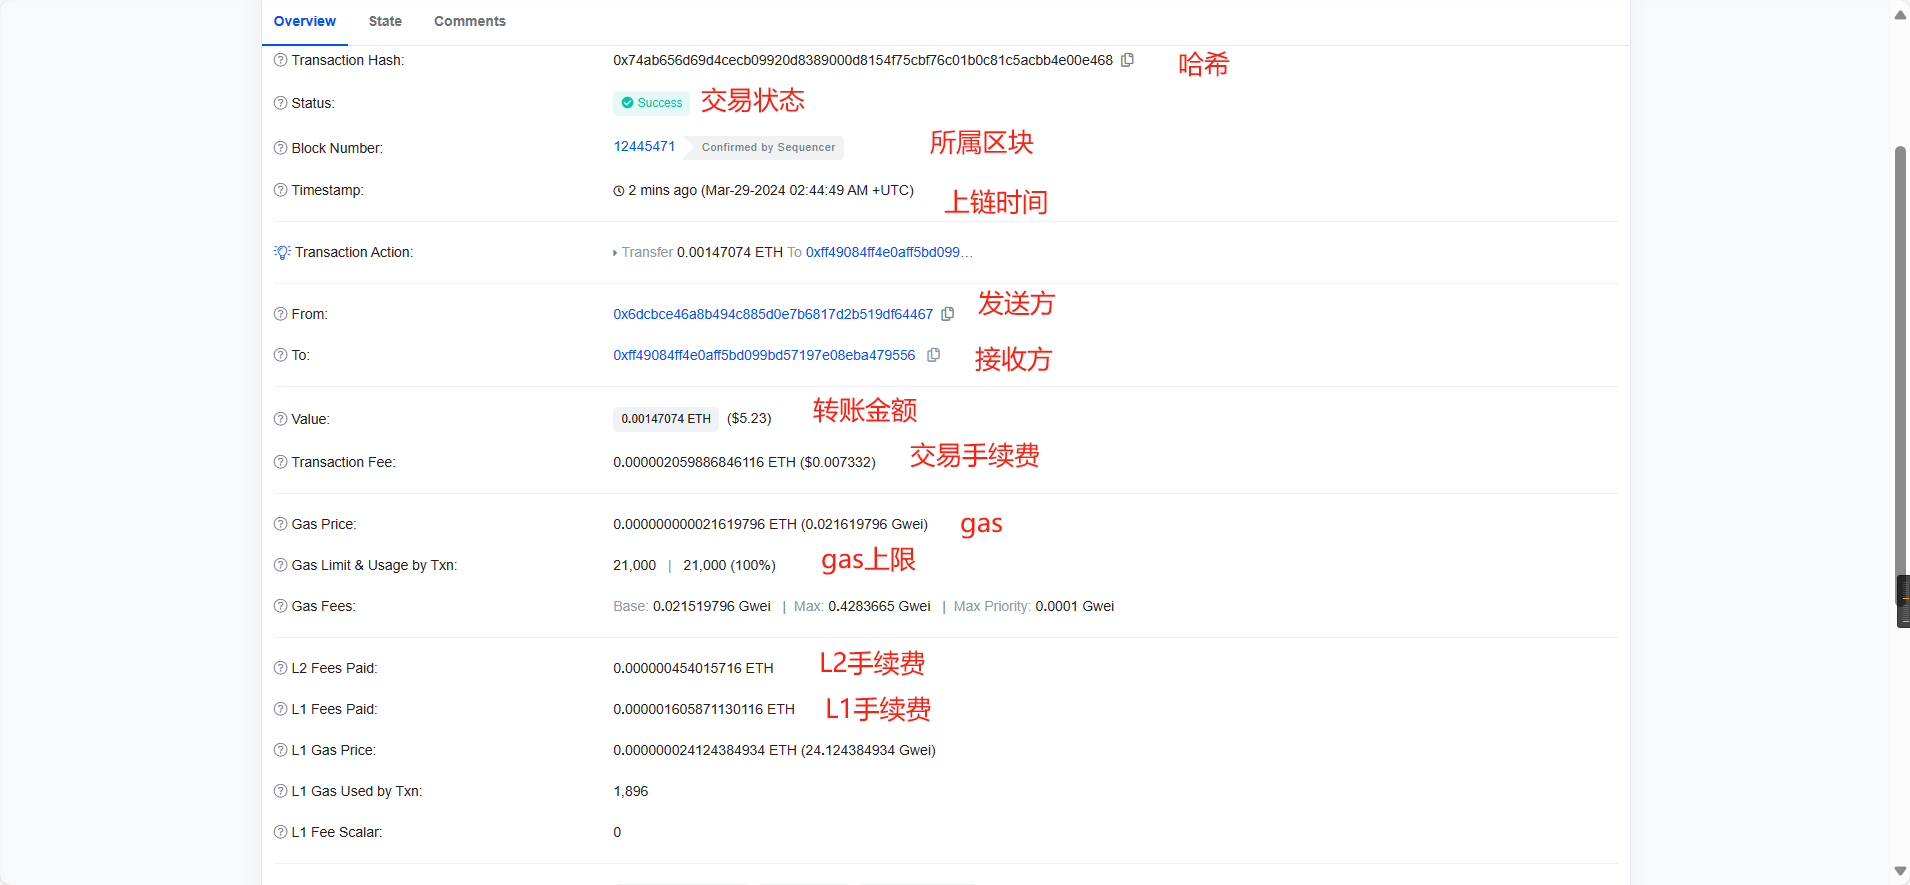
Task: Click help icon beside Gas Fees
Action: pyautogui.click(x=280, y=606)
